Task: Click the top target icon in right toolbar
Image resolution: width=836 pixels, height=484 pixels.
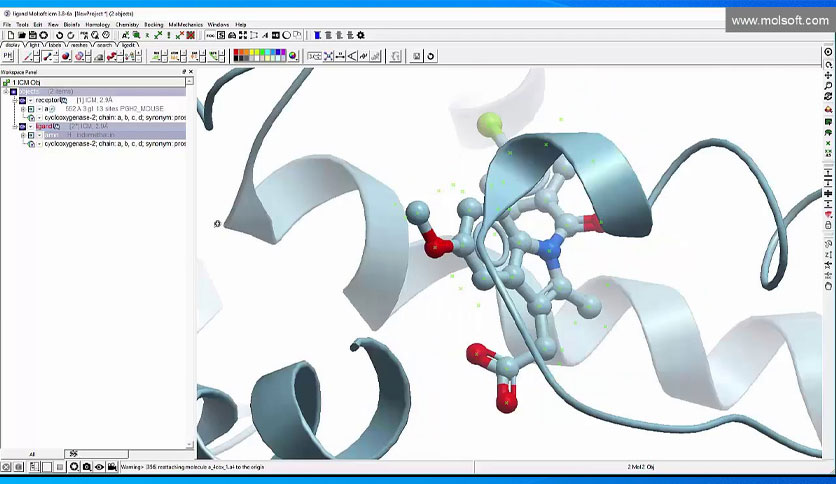Action: 828,52
